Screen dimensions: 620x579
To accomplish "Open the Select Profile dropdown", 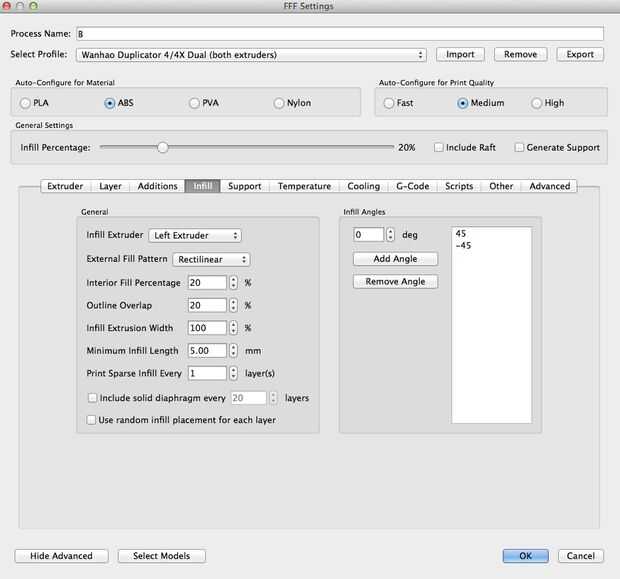I will click(x=251, y=55).
